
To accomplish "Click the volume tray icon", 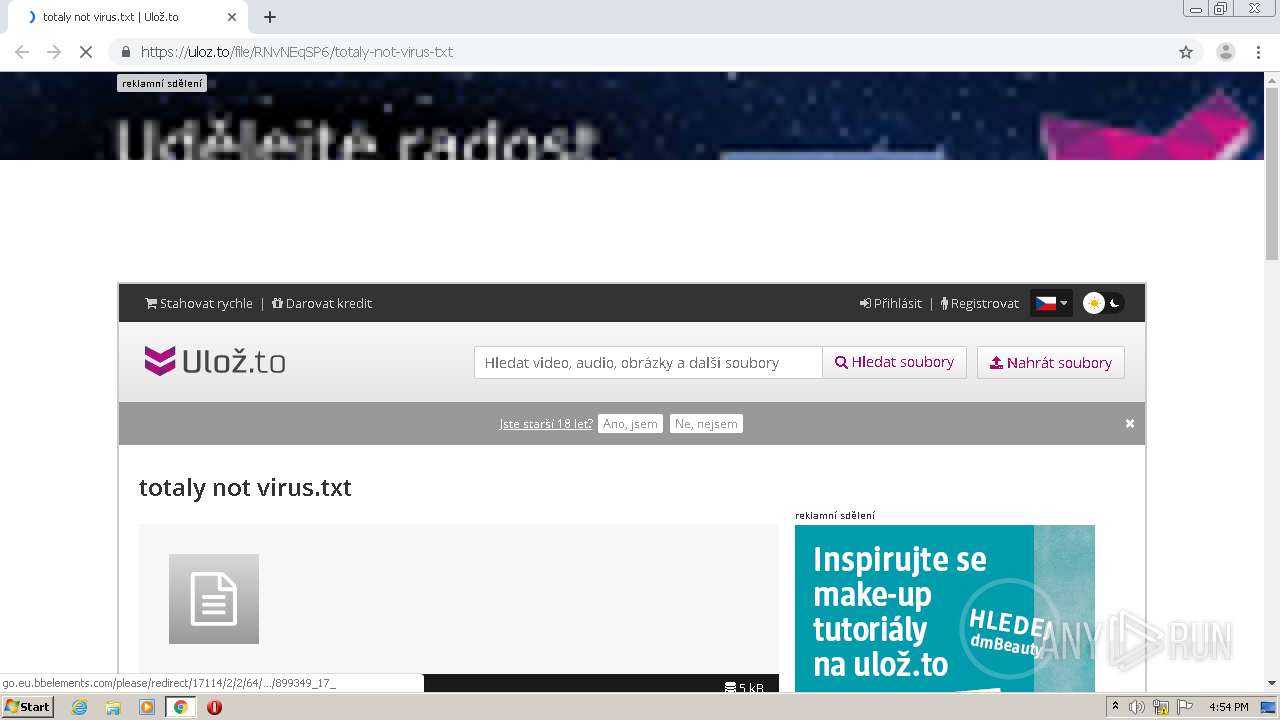I will pyautogui.click(x=1137, y=707).
